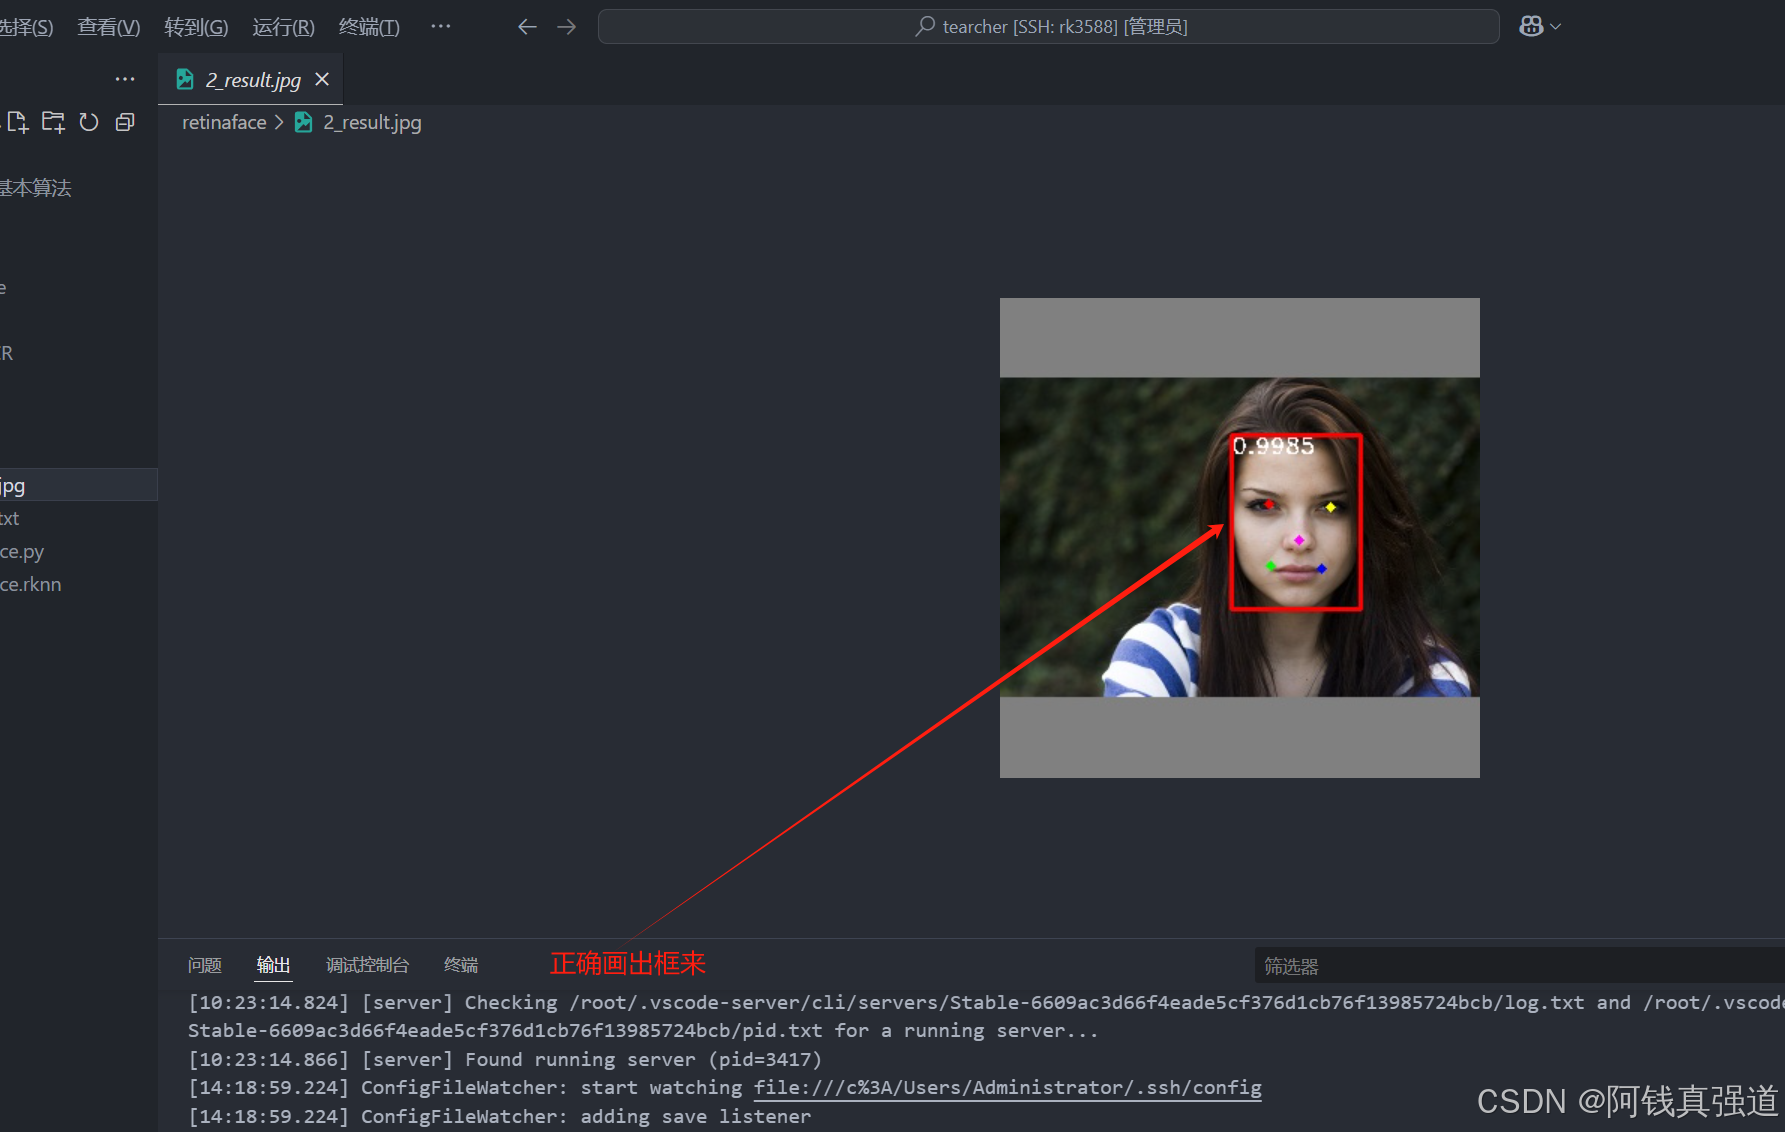Go back with the left arrow
Viewport: 1785px width, 1132px height.
pyautogui.click(x=527, y=27)
